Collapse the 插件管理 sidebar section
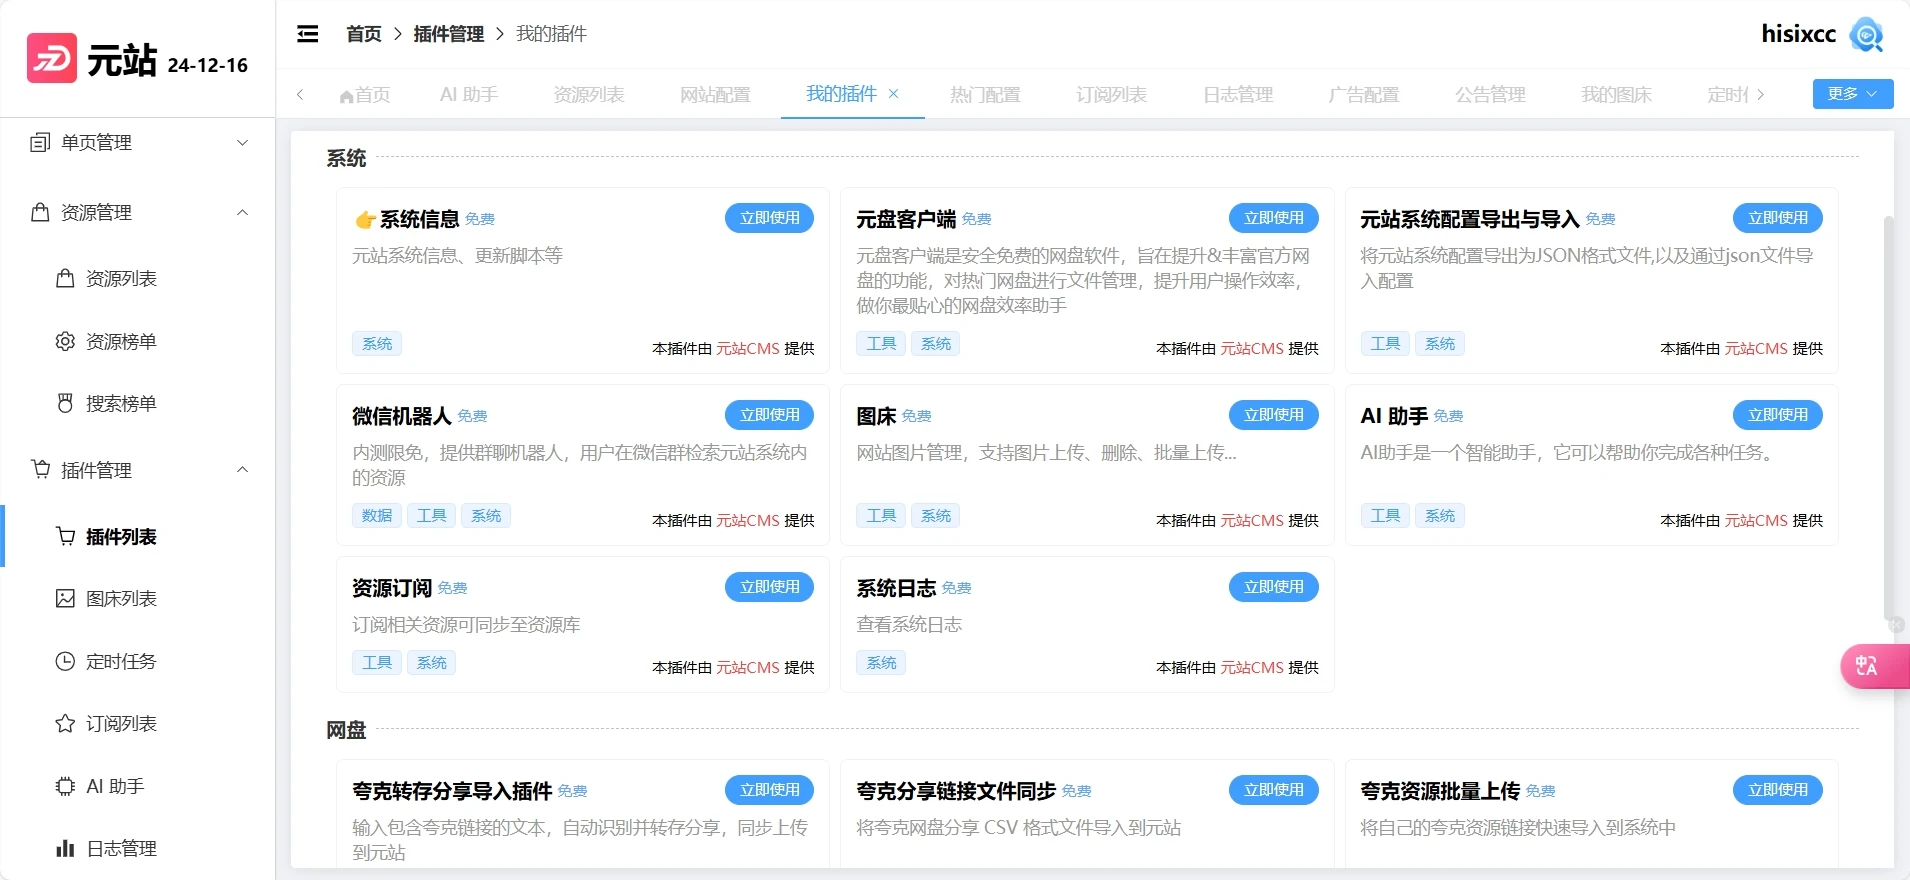Screen dimensions: 1910x880 138,470
